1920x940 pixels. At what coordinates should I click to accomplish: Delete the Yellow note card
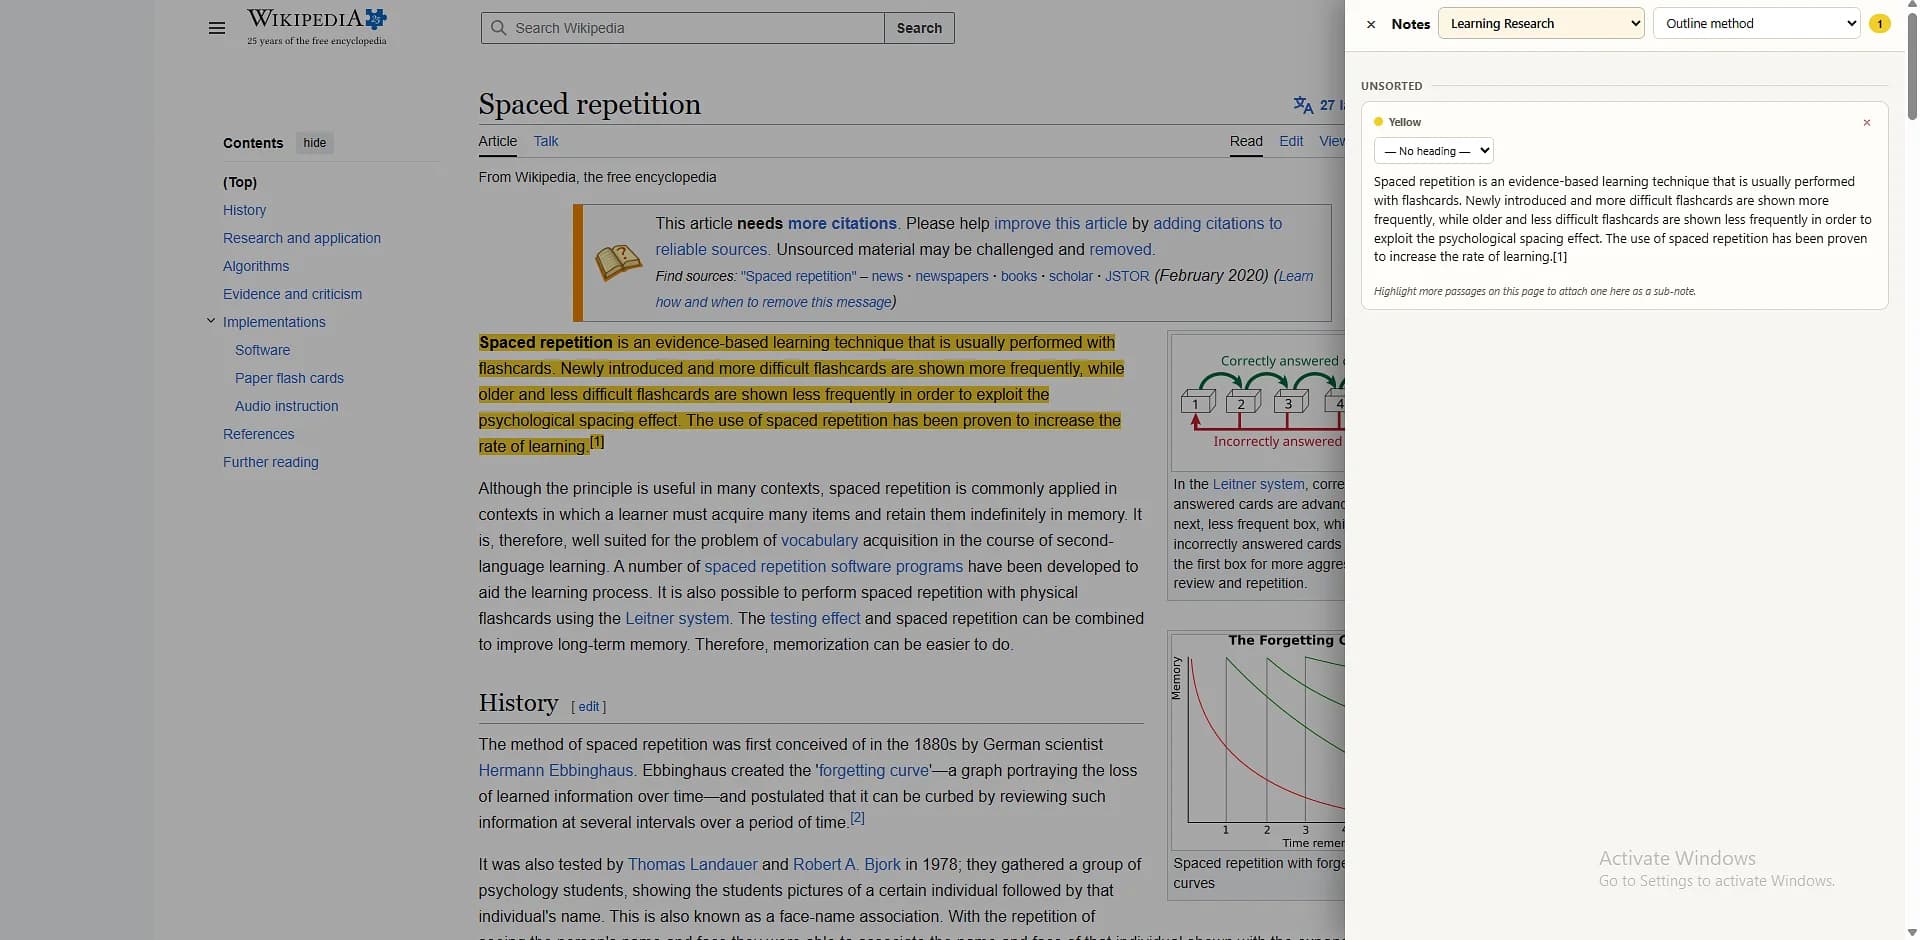[x=1867, y=123]
